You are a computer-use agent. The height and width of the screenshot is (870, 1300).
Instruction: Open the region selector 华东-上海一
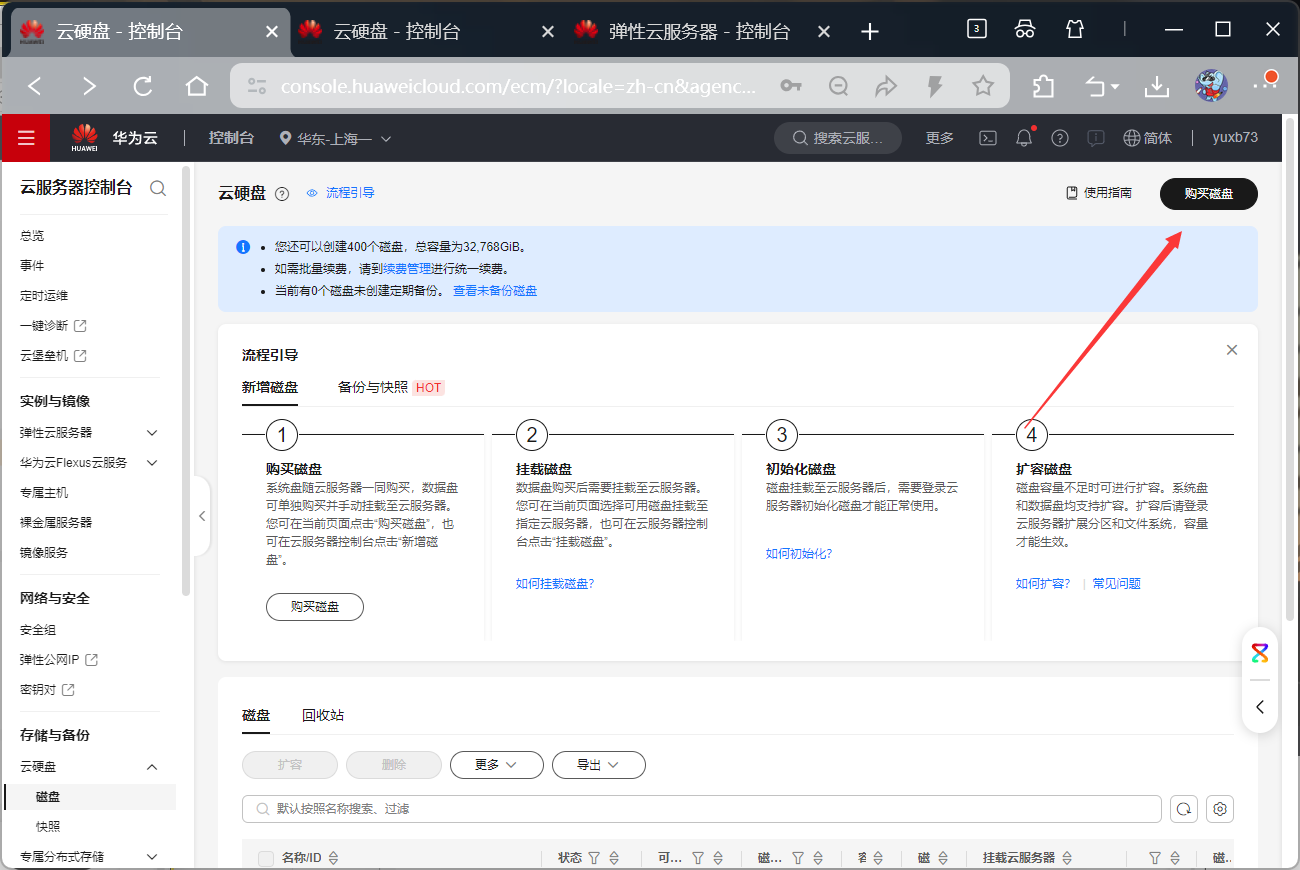tap(336, 138)
